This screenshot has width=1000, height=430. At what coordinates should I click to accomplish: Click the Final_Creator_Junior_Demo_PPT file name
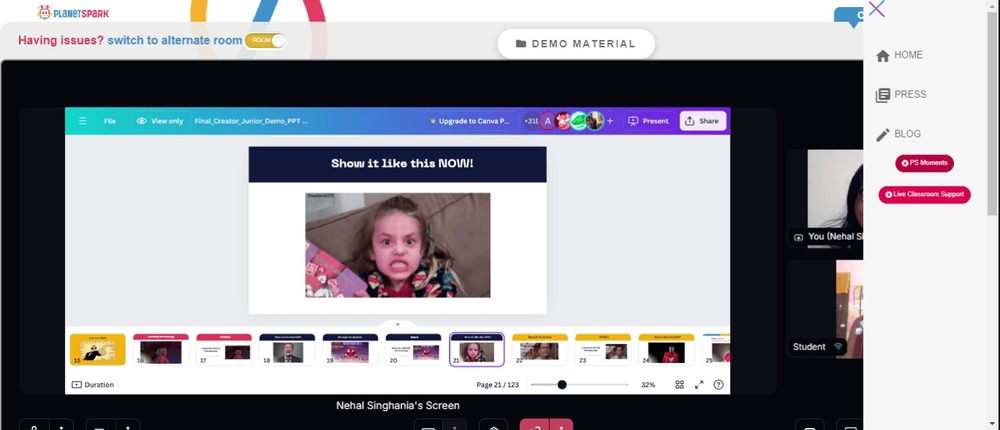point(251,121)
